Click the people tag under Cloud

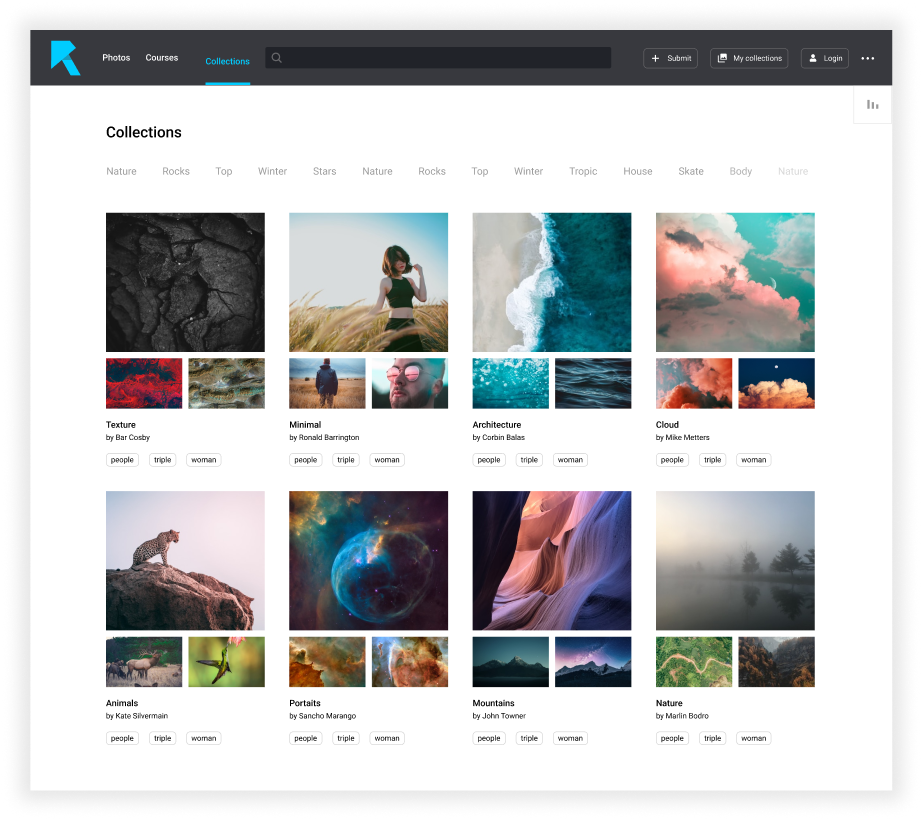pos(672,460)
